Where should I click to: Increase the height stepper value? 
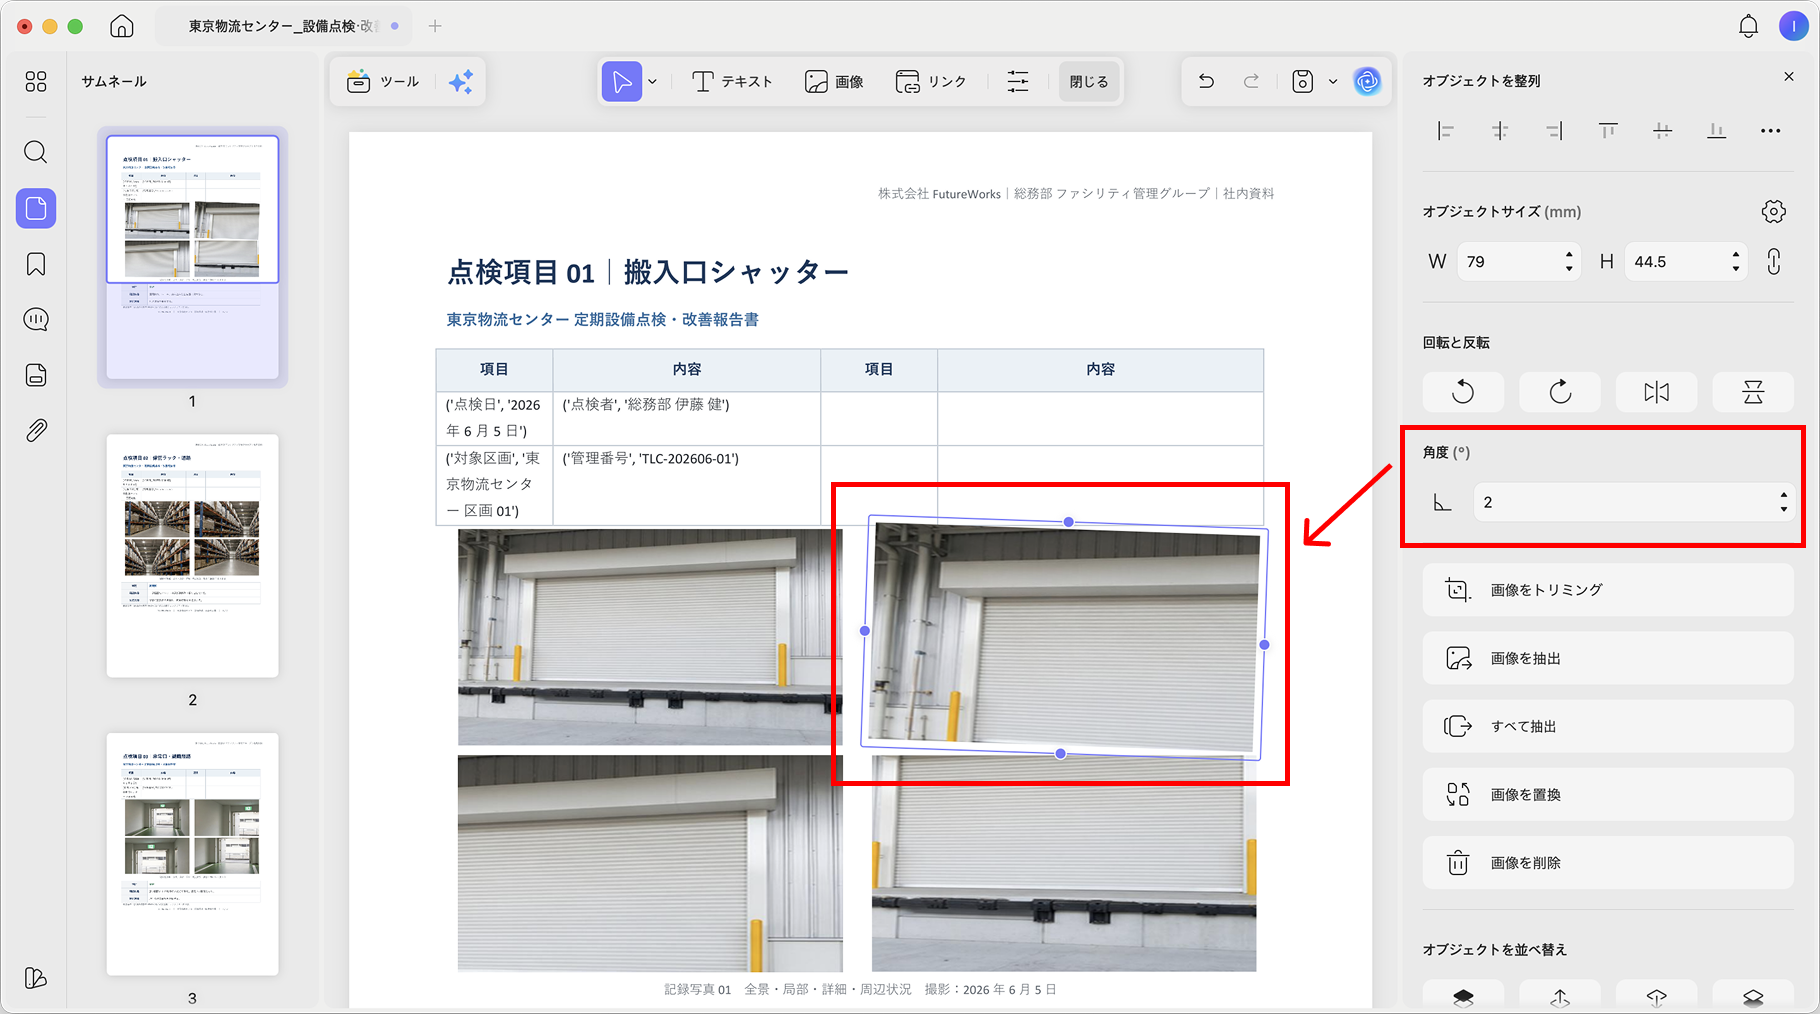(1736, 255)
